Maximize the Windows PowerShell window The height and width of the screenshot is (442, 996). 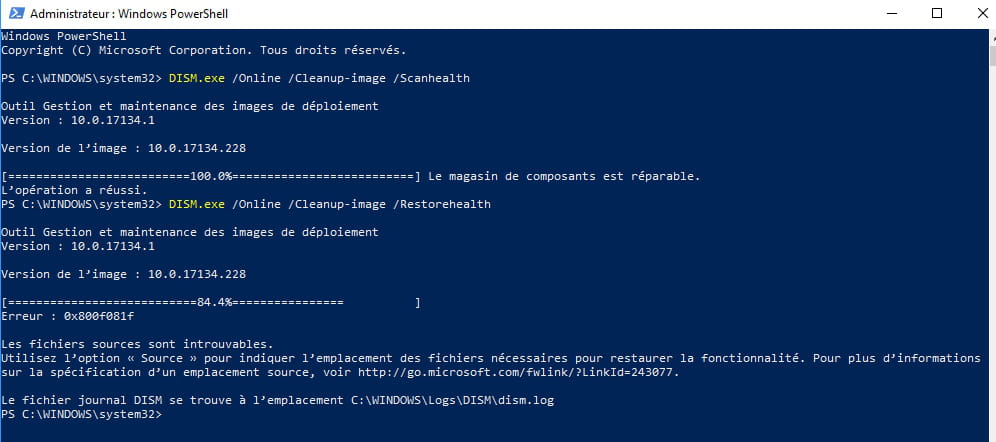tap(937, 13)
